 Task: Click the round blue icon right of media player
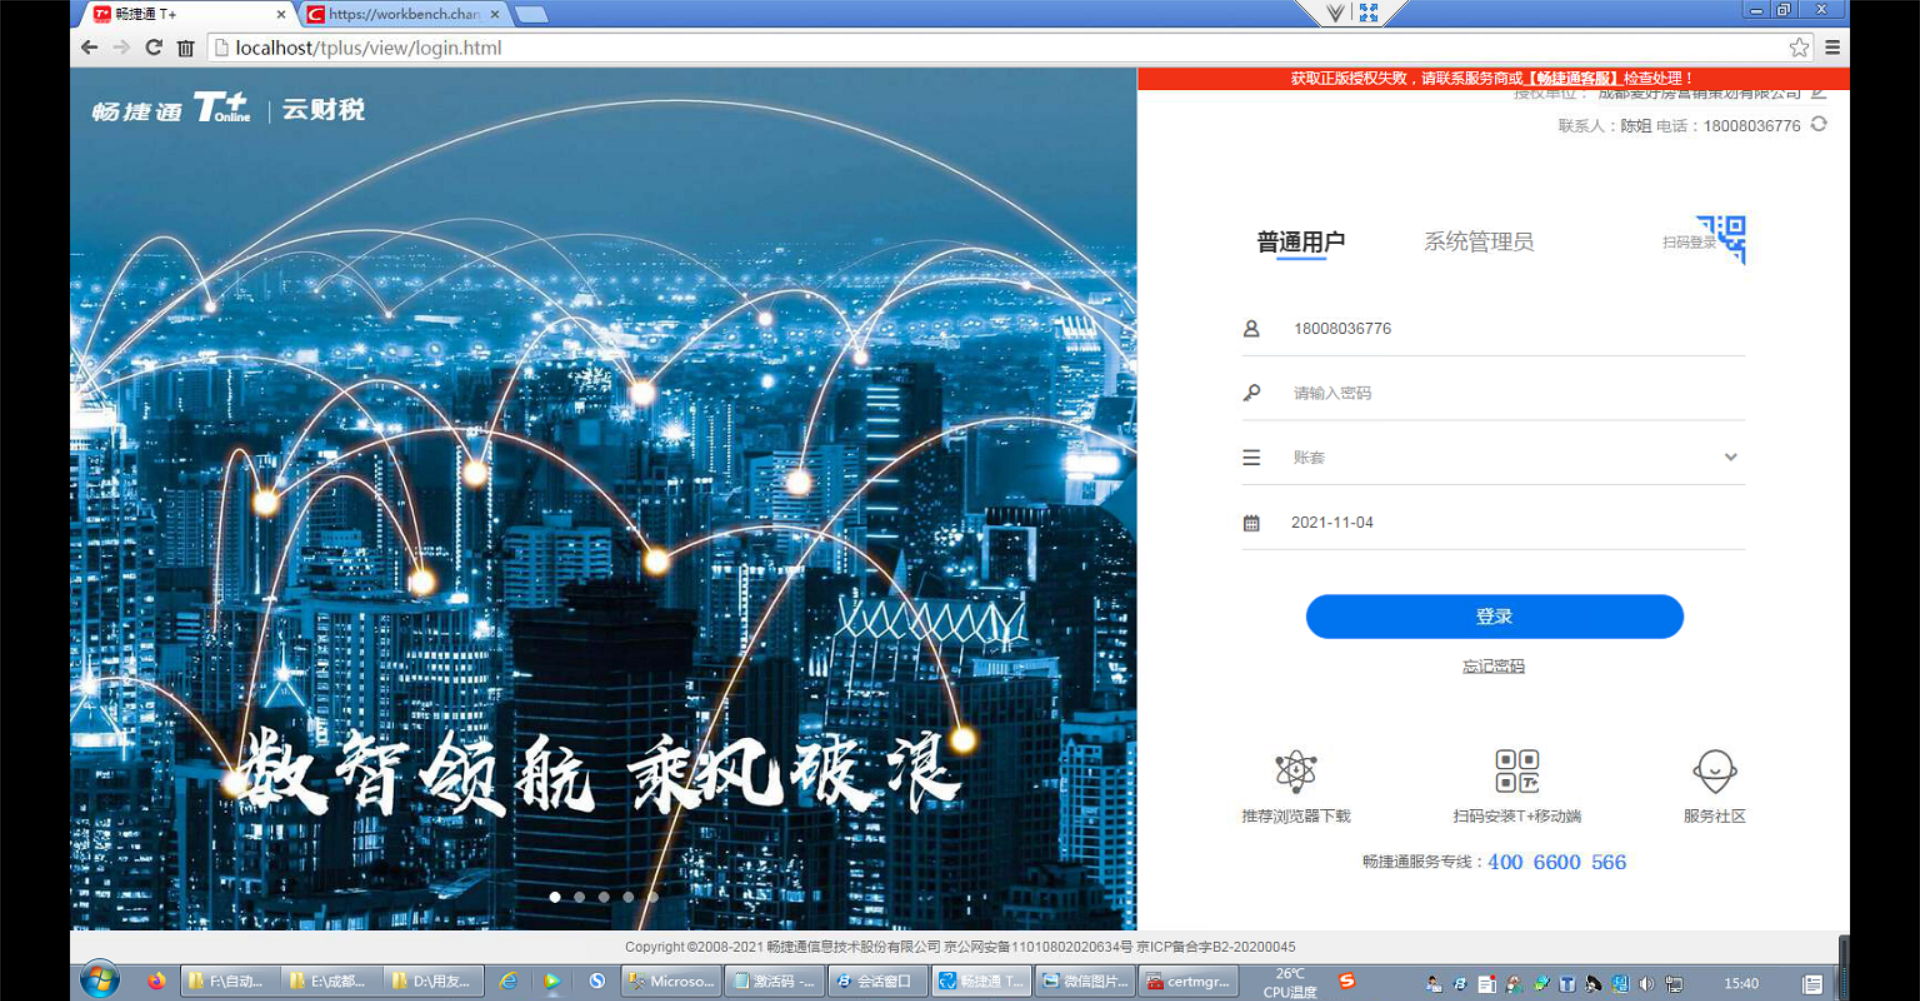597,981
